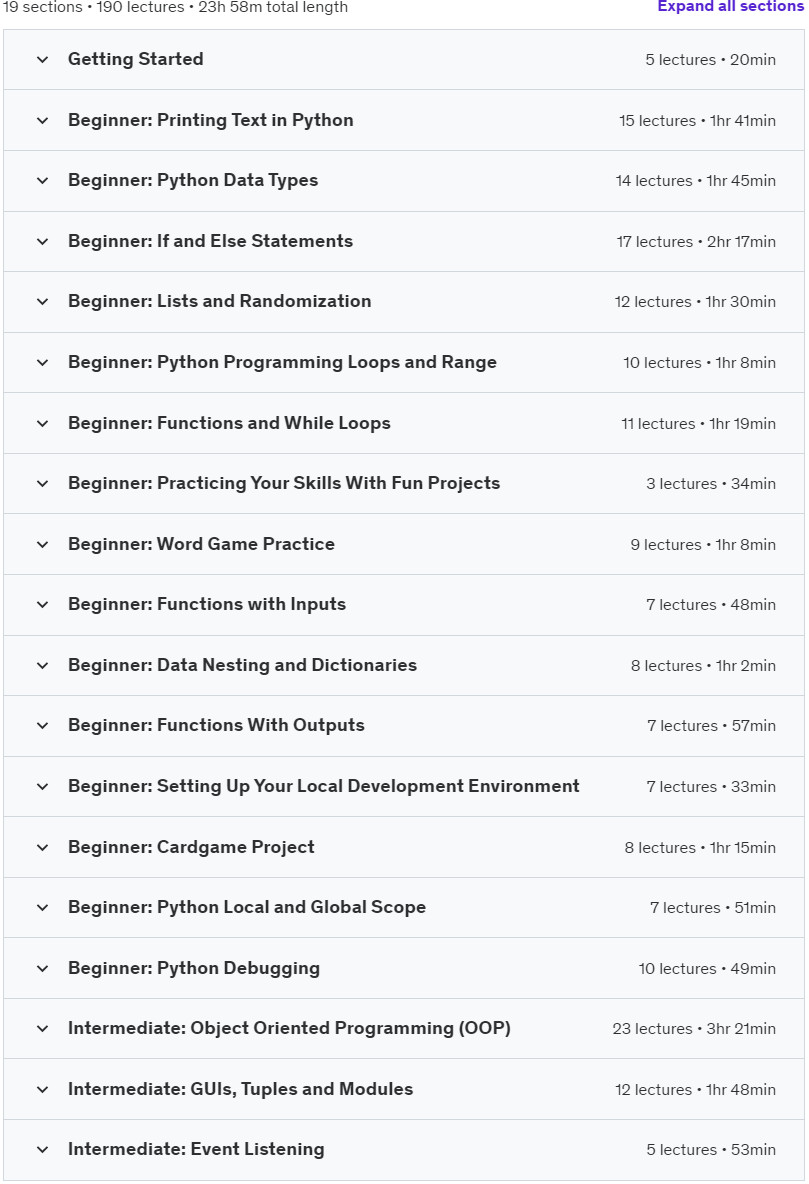Click '14 lectures • 1hr 45min' text
809x1184 pixels.
coord(696,181)
